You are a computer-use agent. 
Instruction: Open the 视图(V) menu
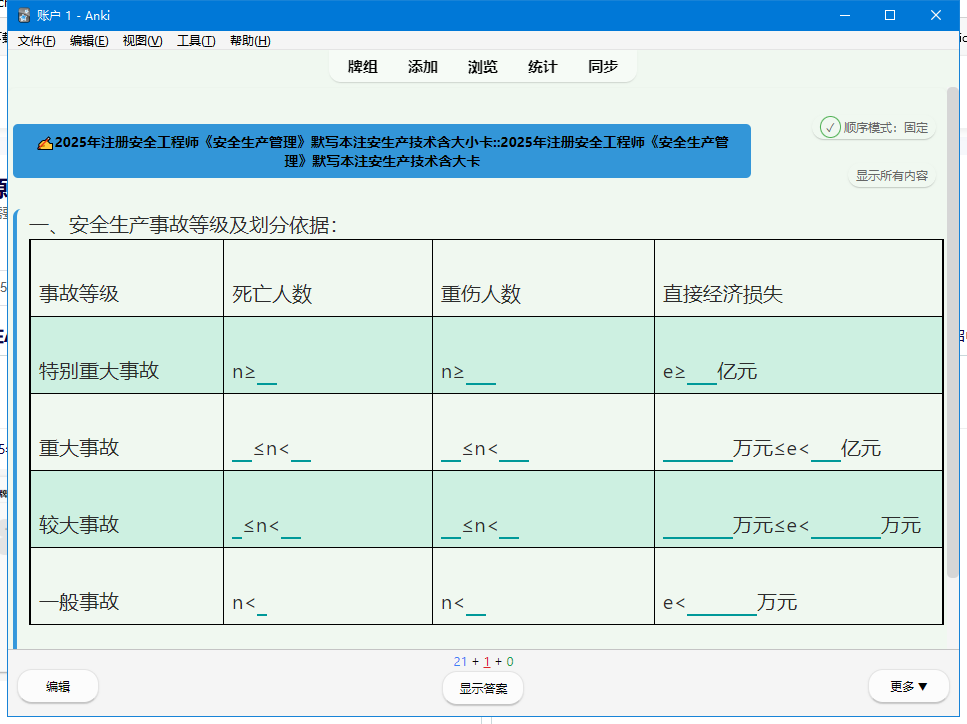(142, 41)
